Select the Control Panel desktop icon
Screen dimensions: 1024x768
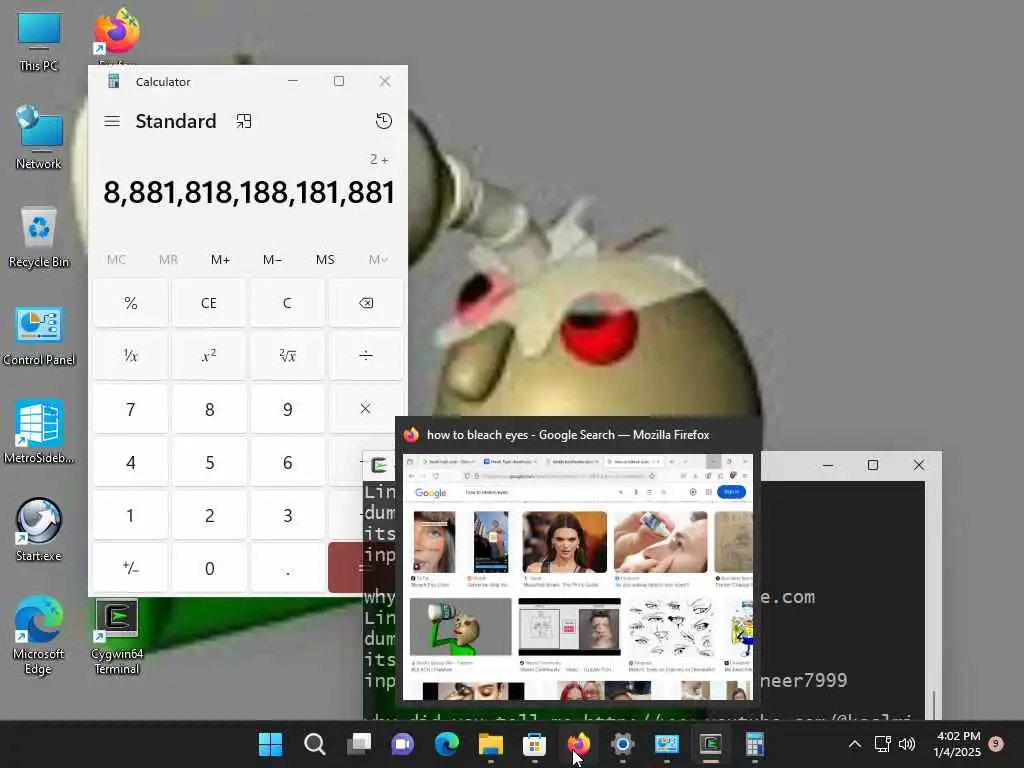tap(39, 335)
